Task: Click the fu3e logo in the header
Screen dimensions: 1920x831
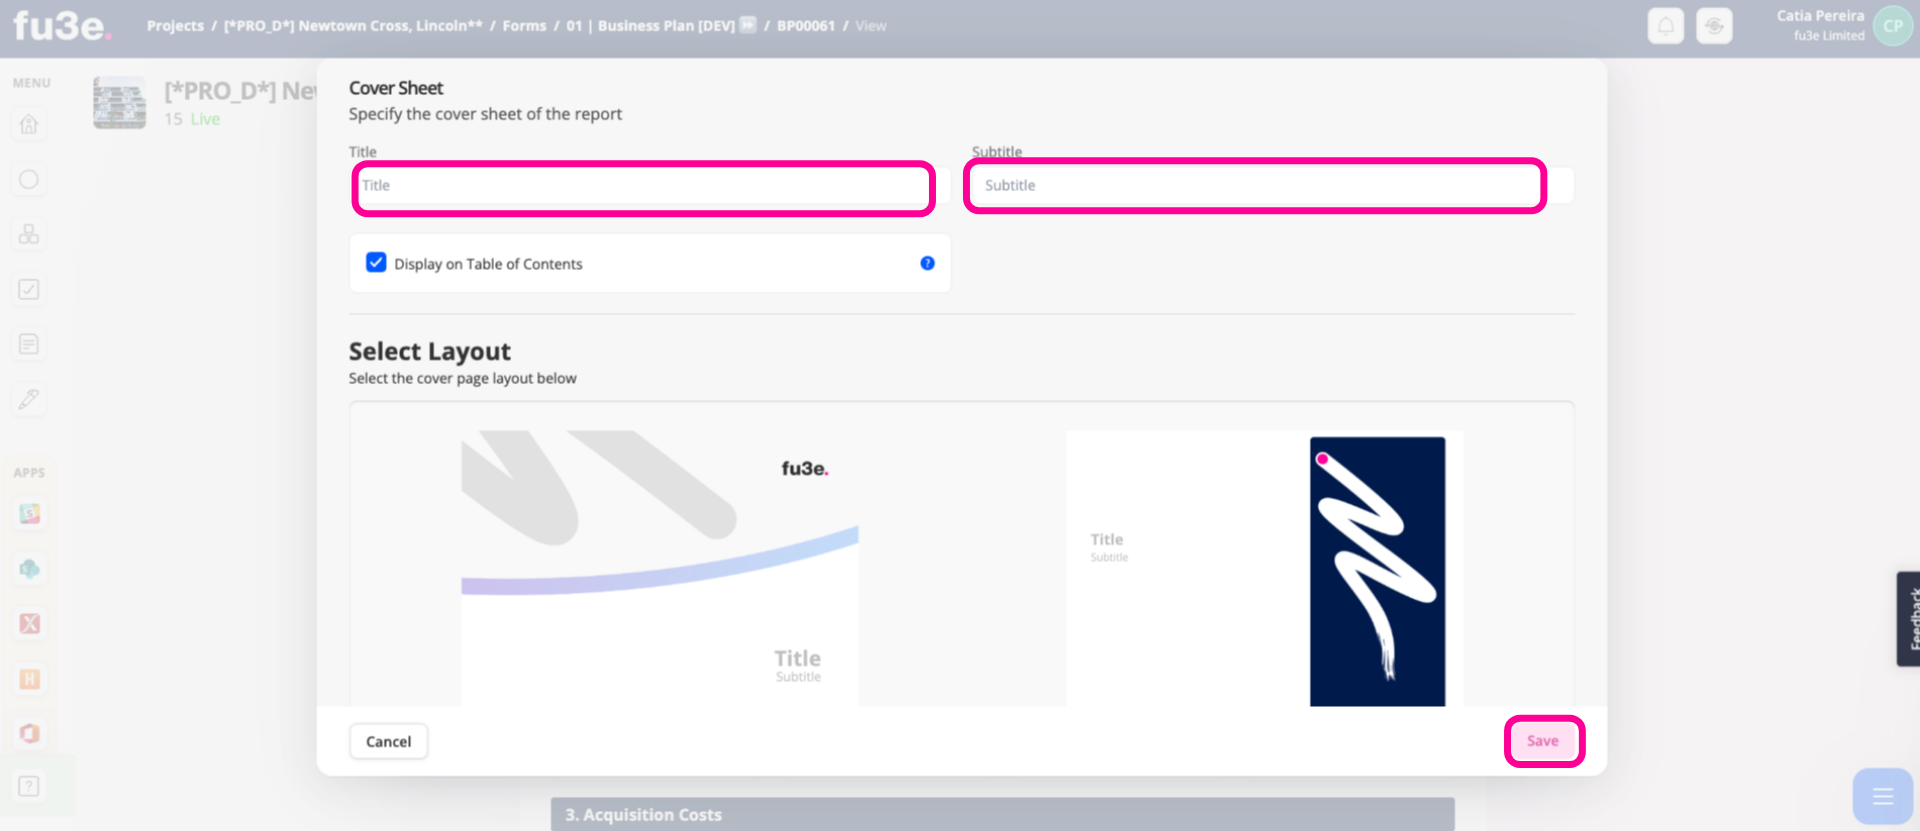Action: pyautogui.click(x=62, y=25)
